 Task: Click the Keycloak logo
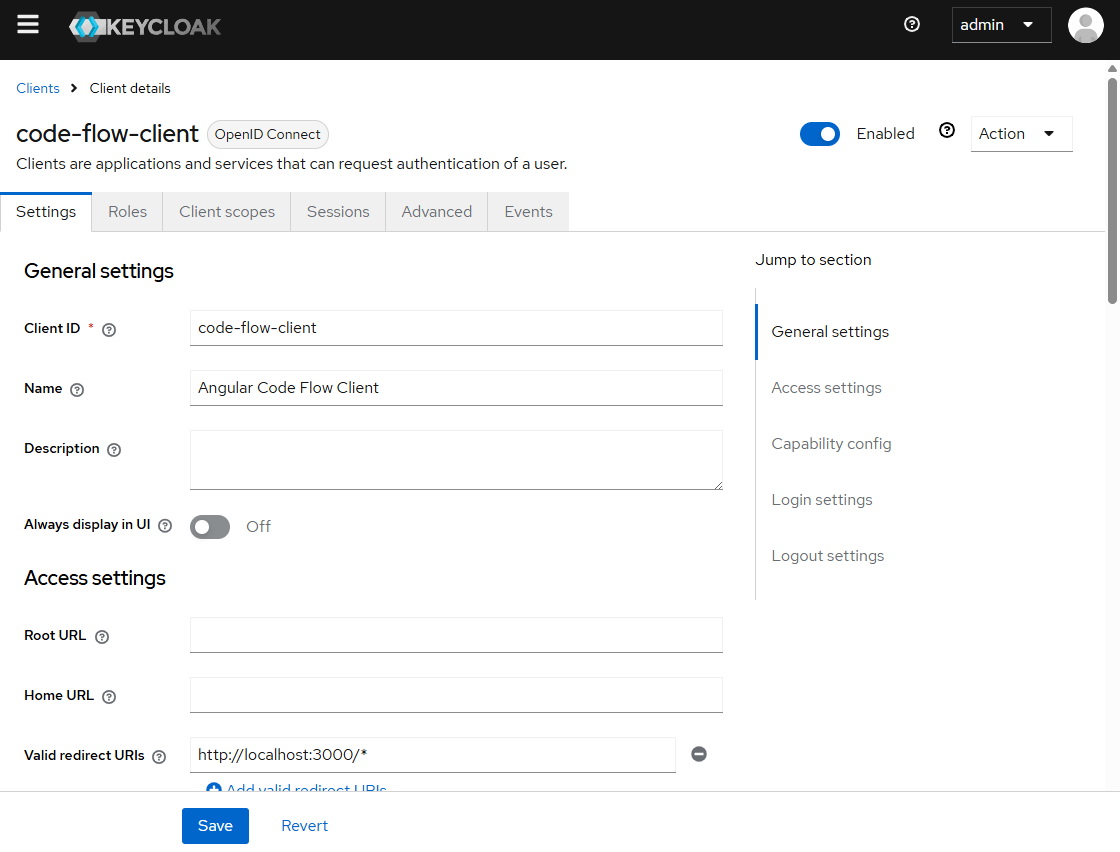(x=145, y=27)
